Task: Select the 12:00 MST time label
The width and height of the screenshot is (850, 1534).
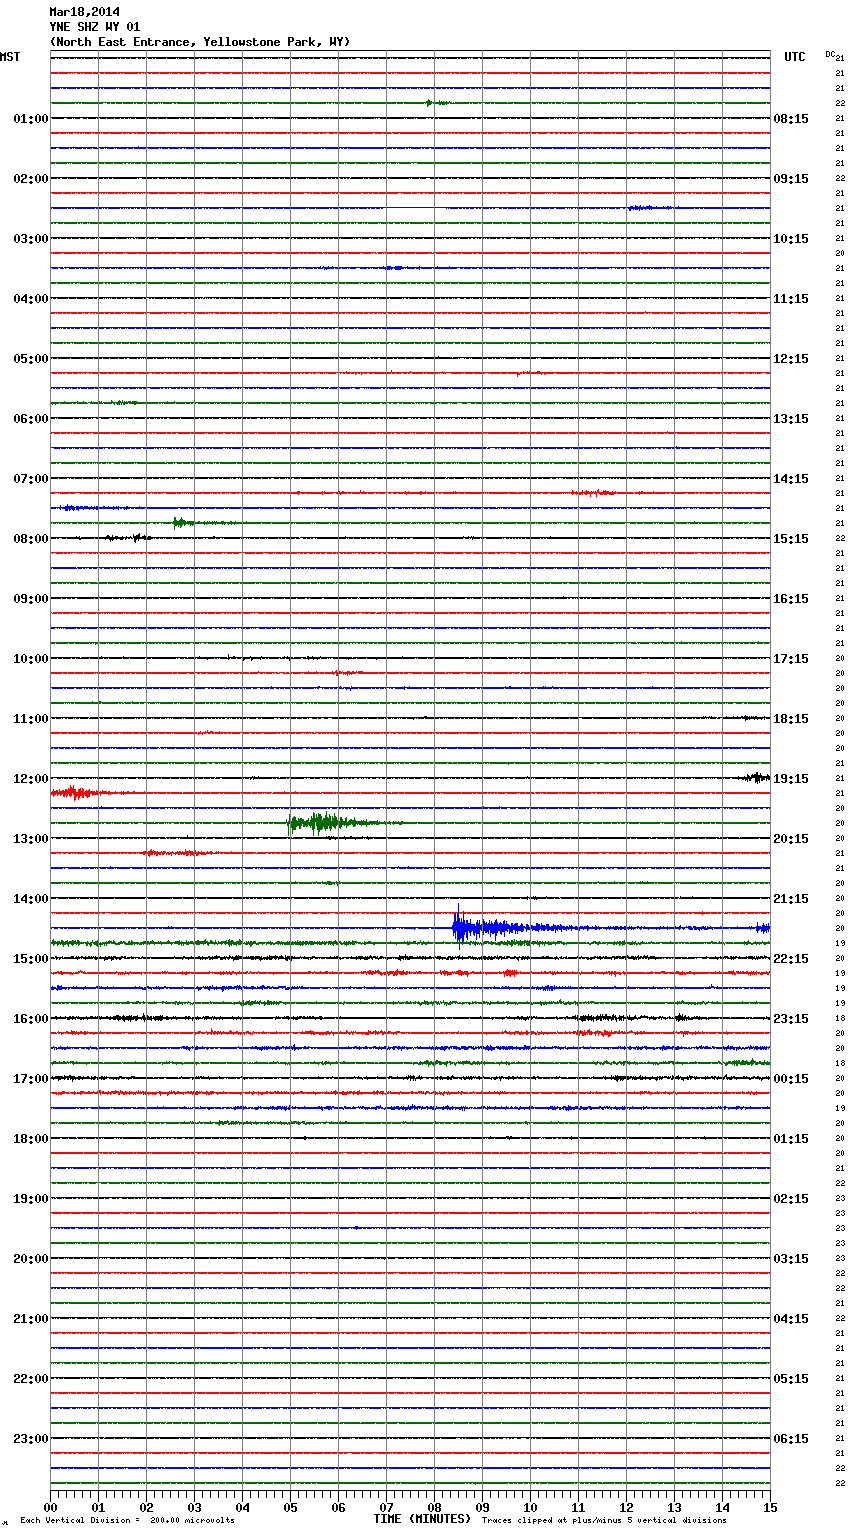Action: point(31,779)
